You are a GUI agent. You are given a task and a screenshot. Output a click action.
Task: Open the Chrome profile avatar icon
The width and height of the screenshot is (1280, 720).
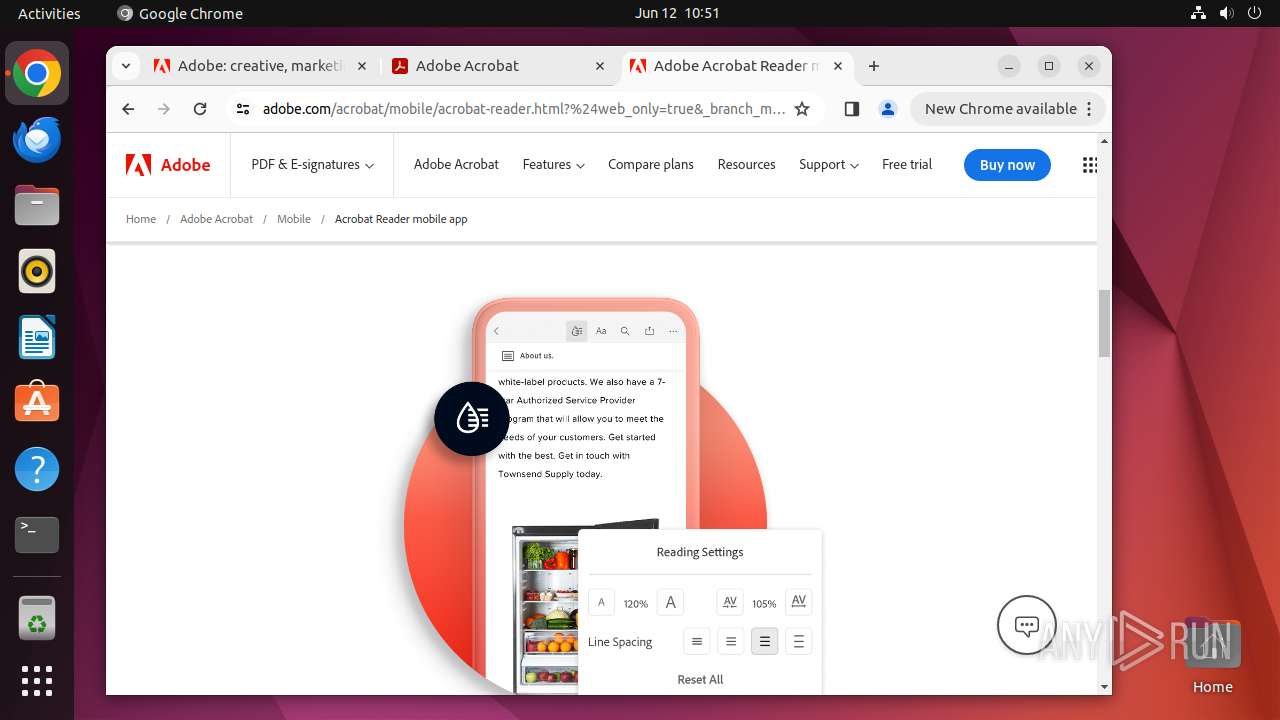point(887,109)
